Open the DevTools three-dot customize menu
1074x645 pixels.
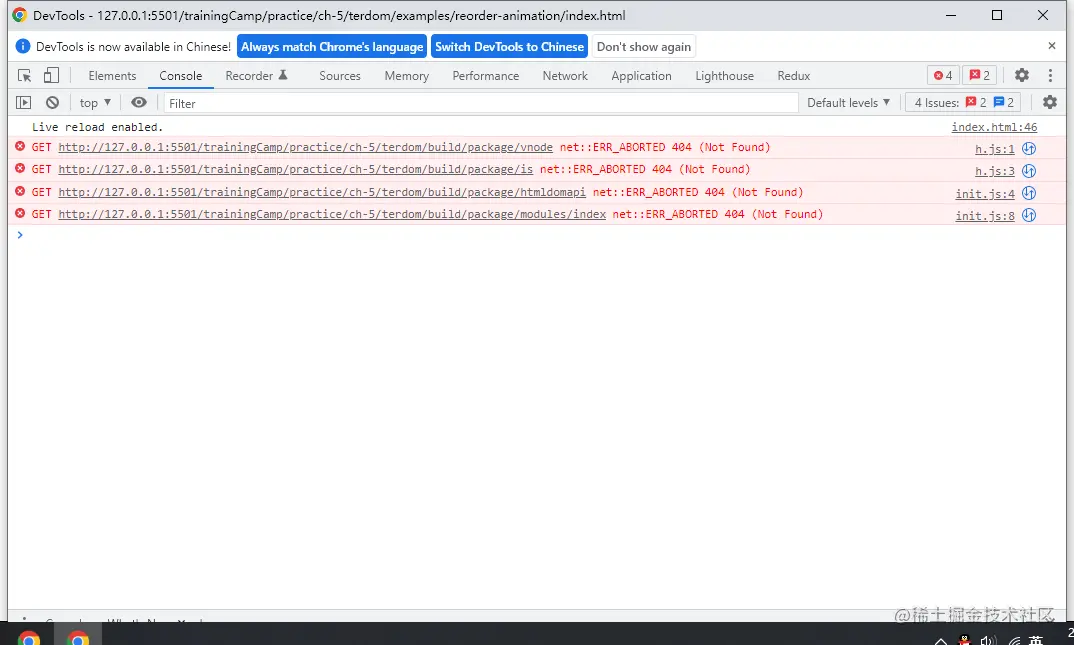(1050, 75)
